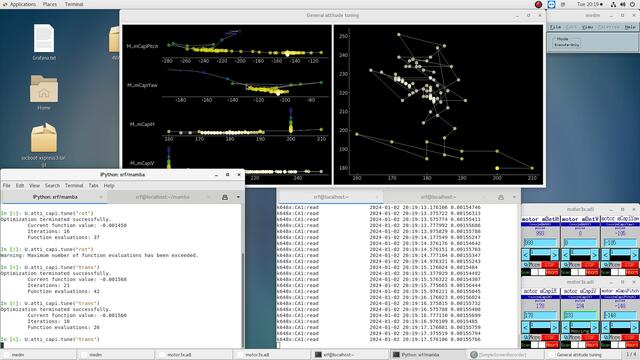
Task: Tweak mCapiPitch motor forward with '>' button
Action: (x=634, y=327)
